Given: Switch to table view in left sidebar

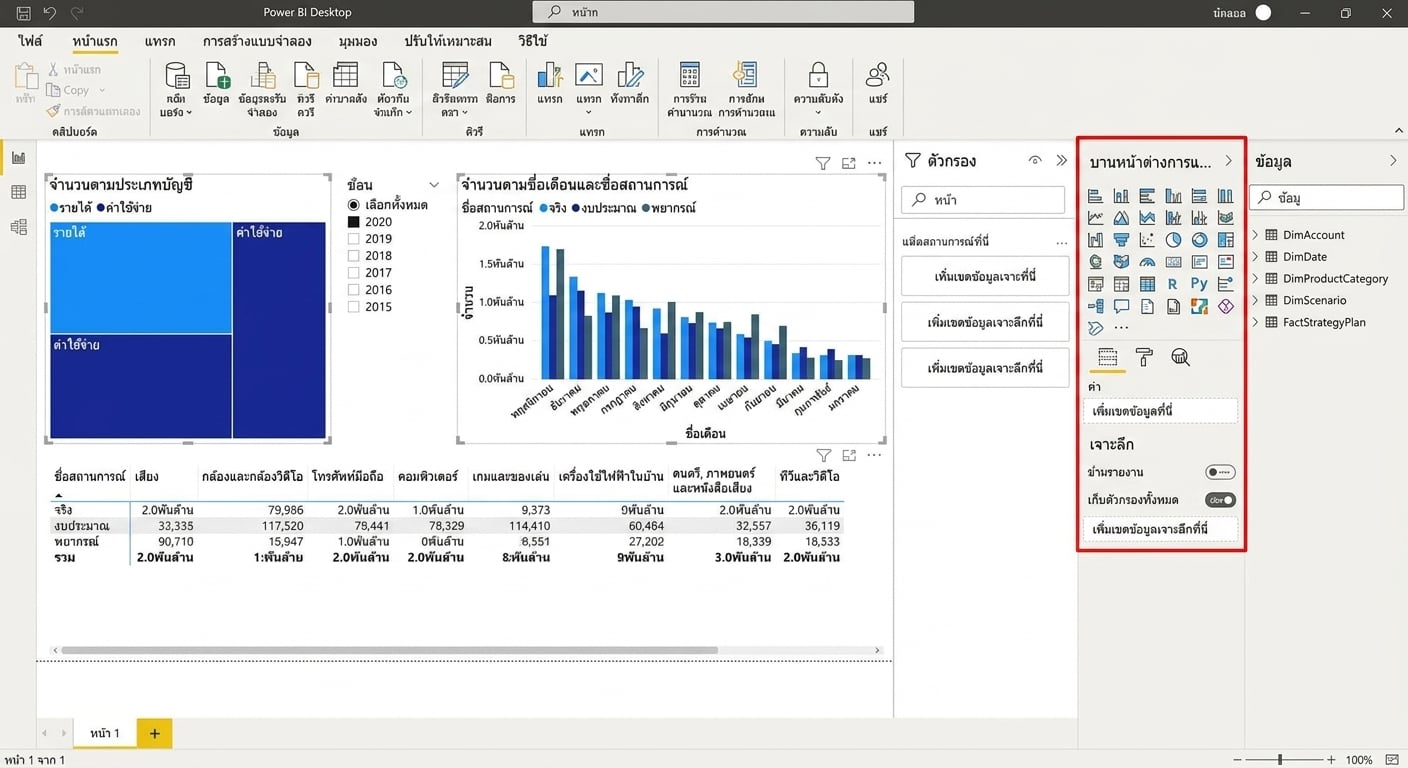Looking at the screenshot, I should pyautogui.click(x=18, y=192).
